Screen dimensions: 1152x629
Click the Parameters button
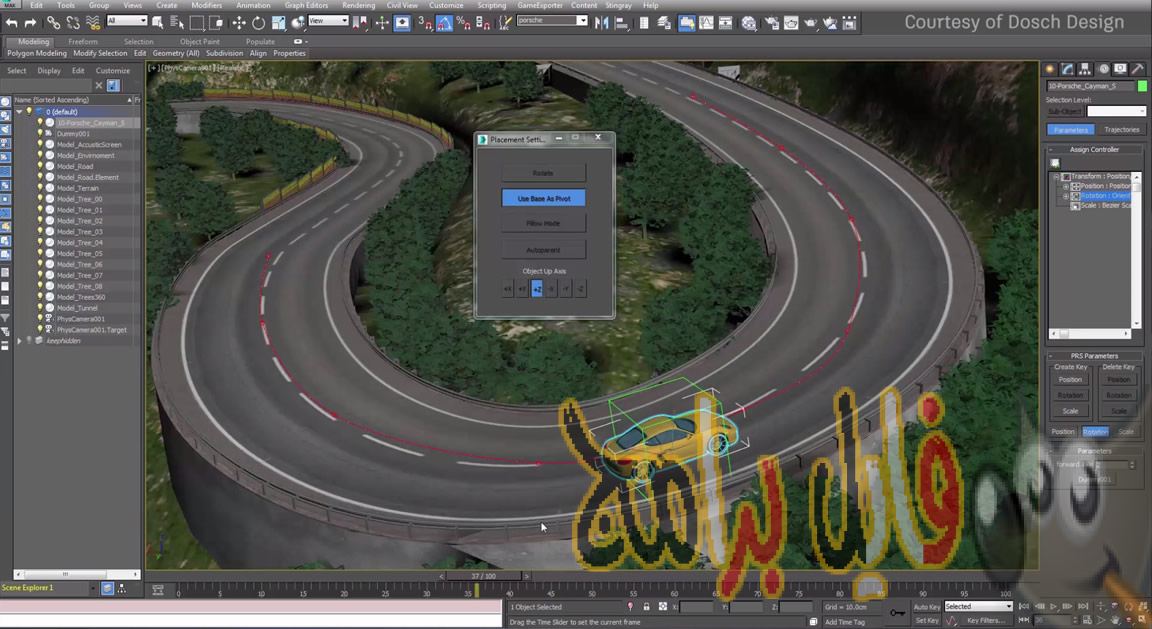(1070, 129)
